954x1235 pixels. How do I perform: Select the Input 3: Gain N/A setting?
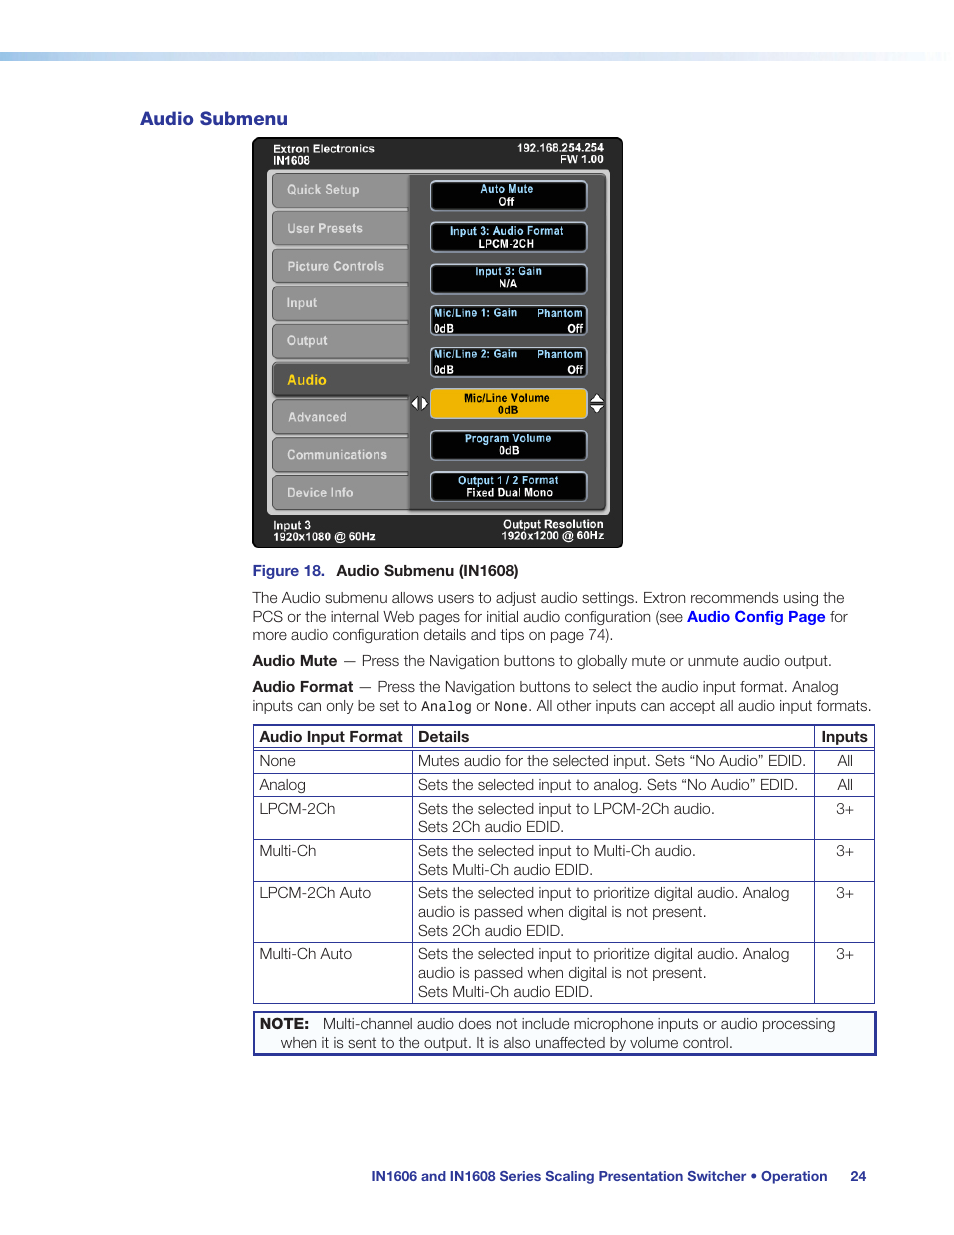pyautogui.click(x=508, y=278)
